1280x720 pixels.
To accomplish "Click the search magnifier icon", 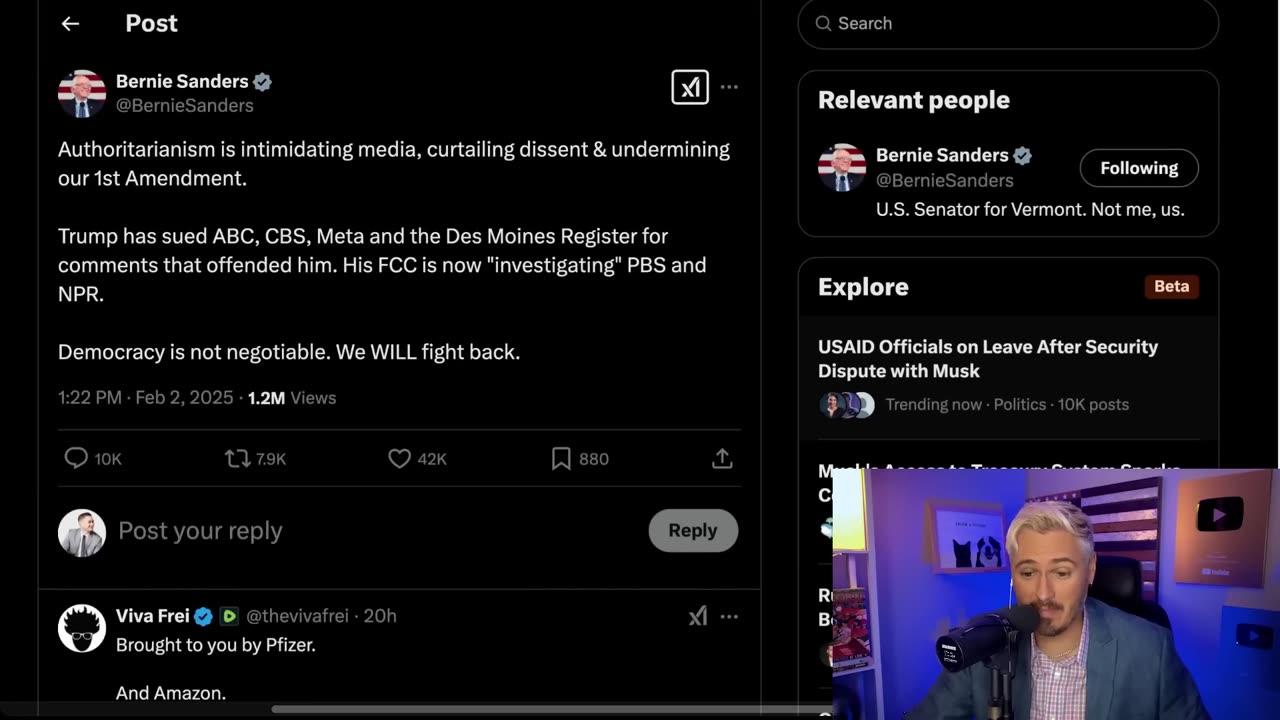I will pyautogui.click(x=823, y=23).
